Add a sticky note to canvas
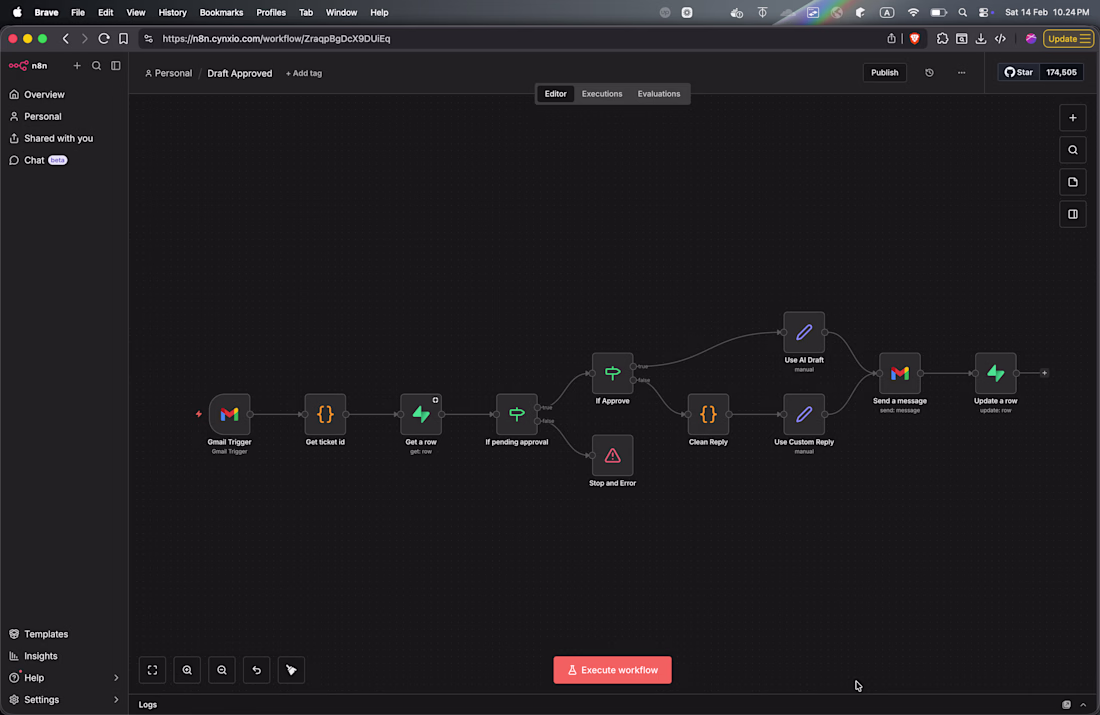 [1073, 182]
